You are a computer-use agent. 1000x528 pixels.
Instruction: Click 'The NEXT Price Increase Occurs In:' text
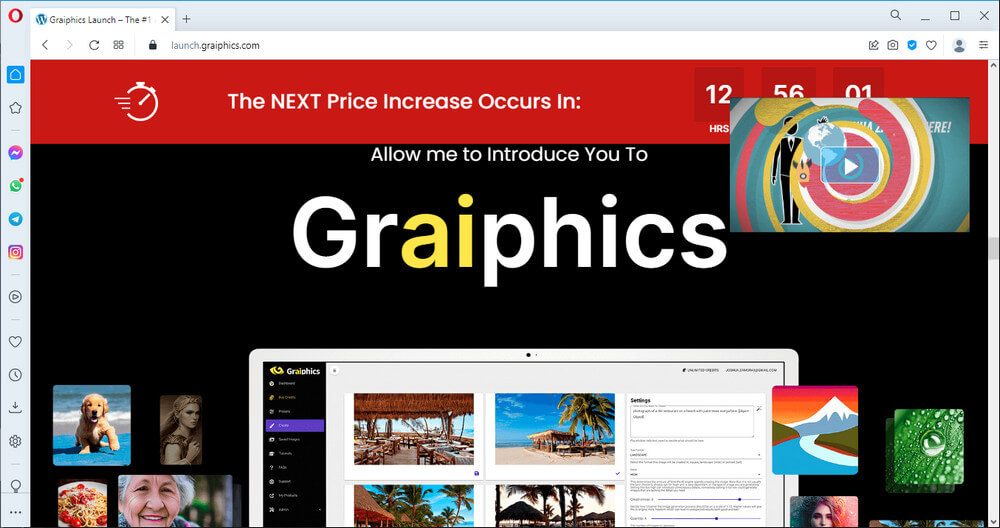pos(404,101)
